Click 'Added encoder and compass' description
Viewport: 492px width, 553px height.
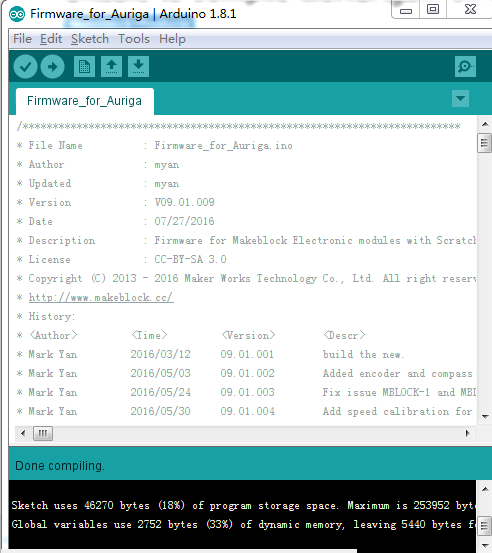pos(397,373)
